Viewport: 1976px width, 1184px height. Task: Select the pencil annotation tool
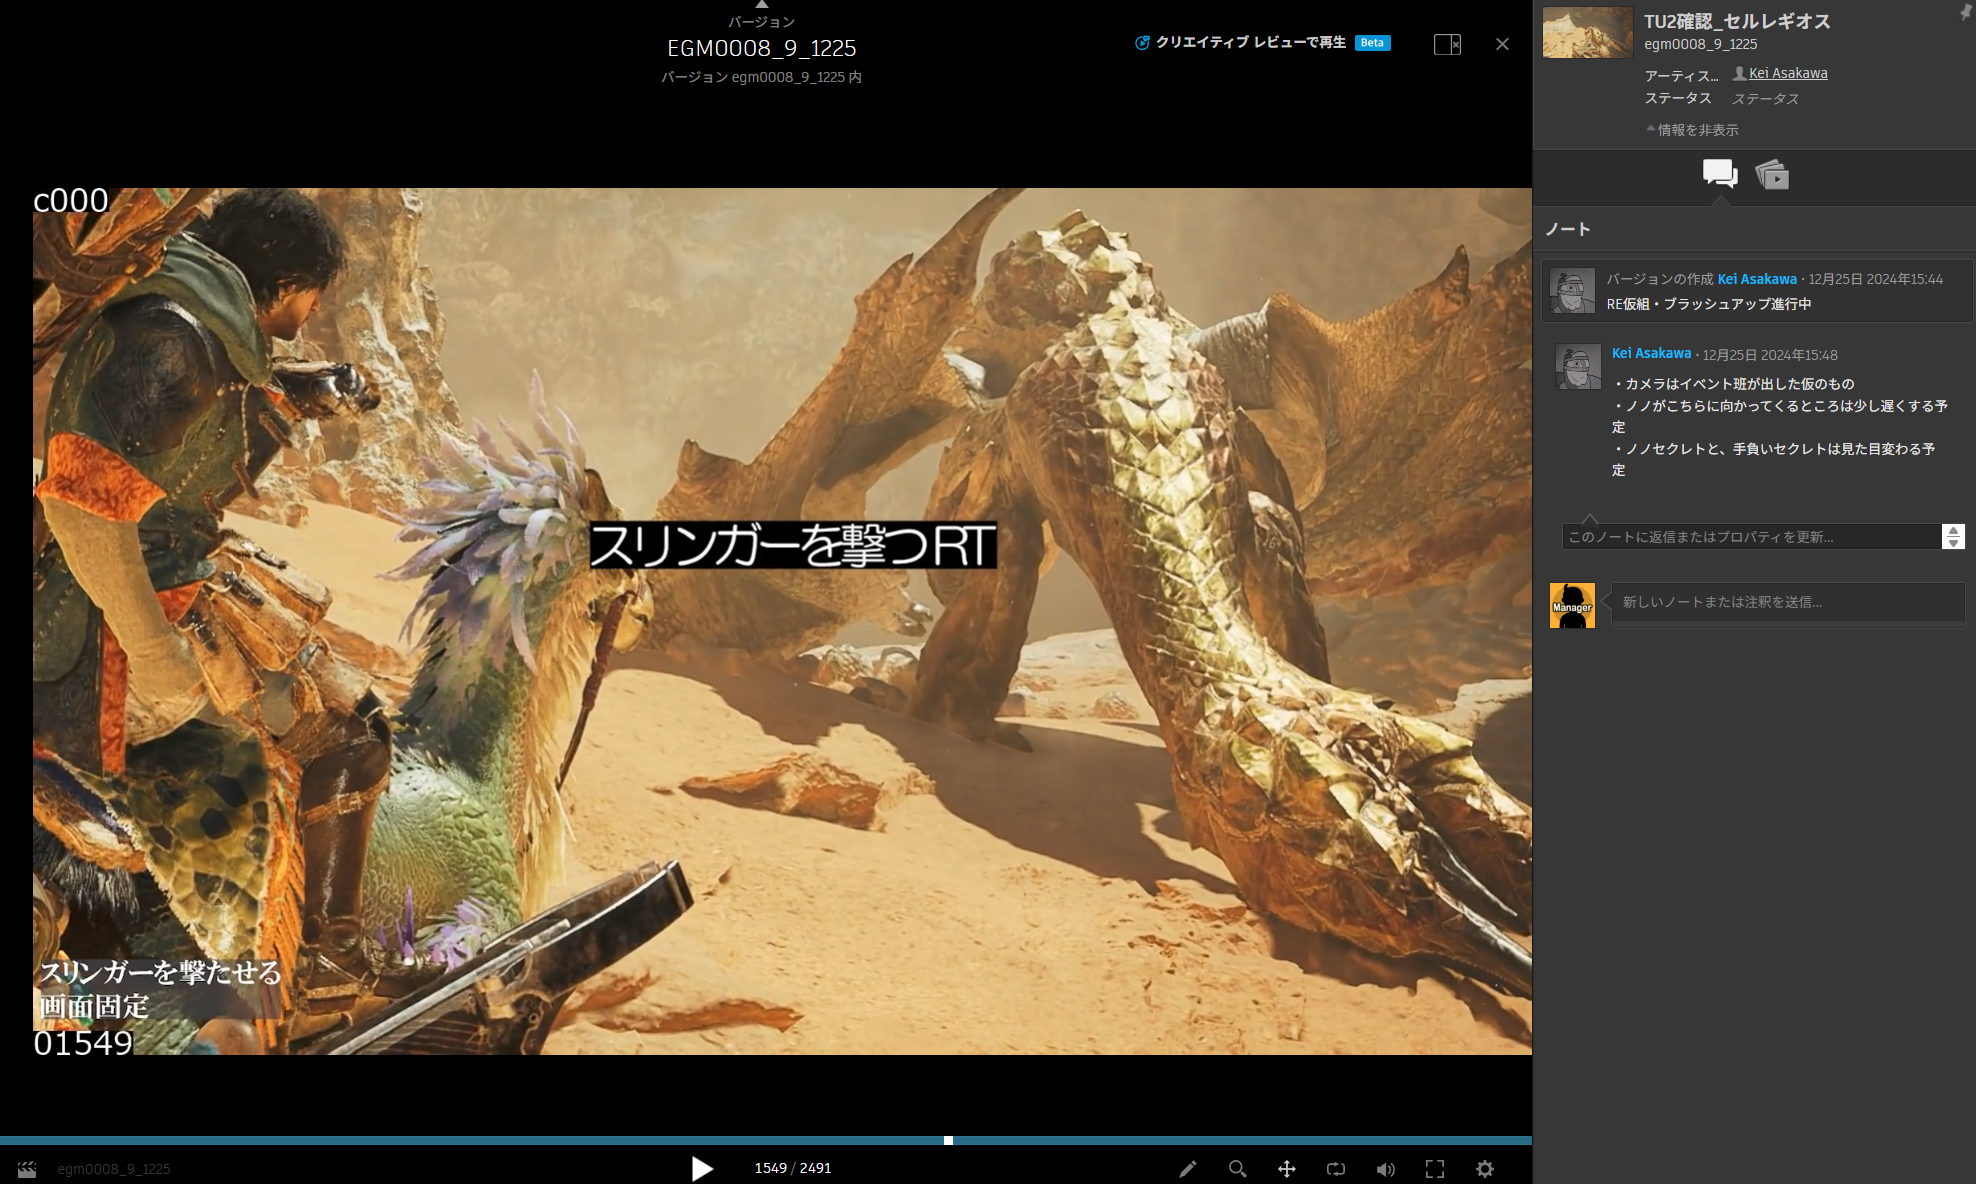[x=1187, y=1169]
